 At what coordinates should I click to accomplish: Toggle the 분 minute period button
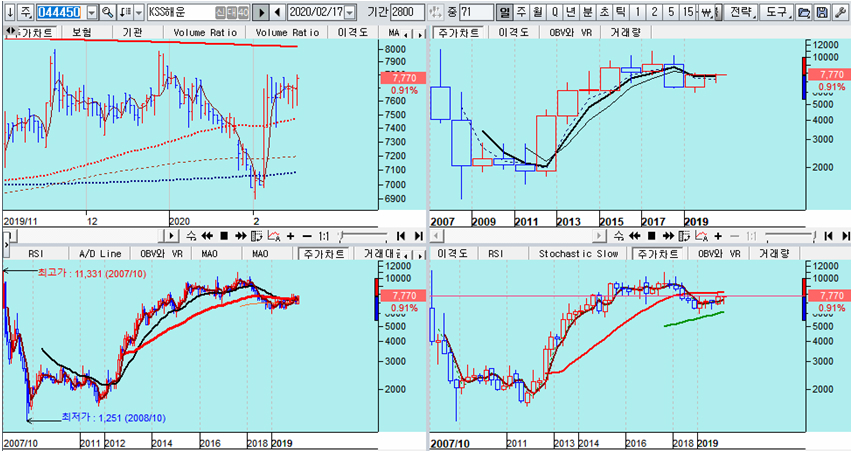(588, 12)
